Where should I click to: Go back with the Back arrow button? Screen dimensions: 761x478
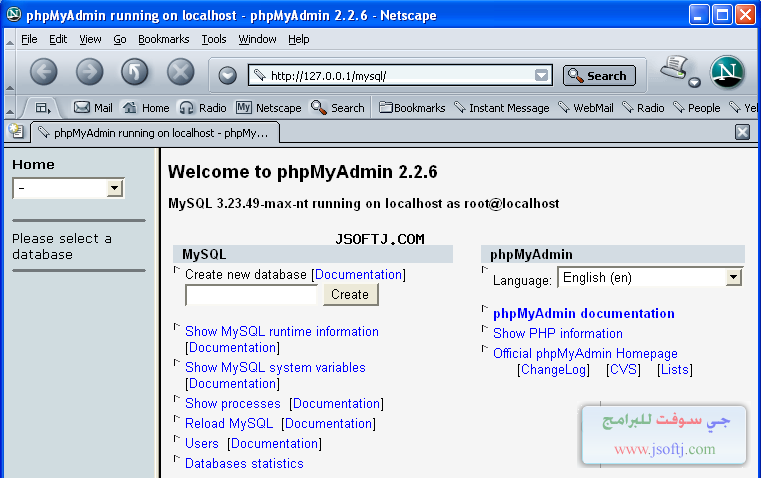click(44, 72)
